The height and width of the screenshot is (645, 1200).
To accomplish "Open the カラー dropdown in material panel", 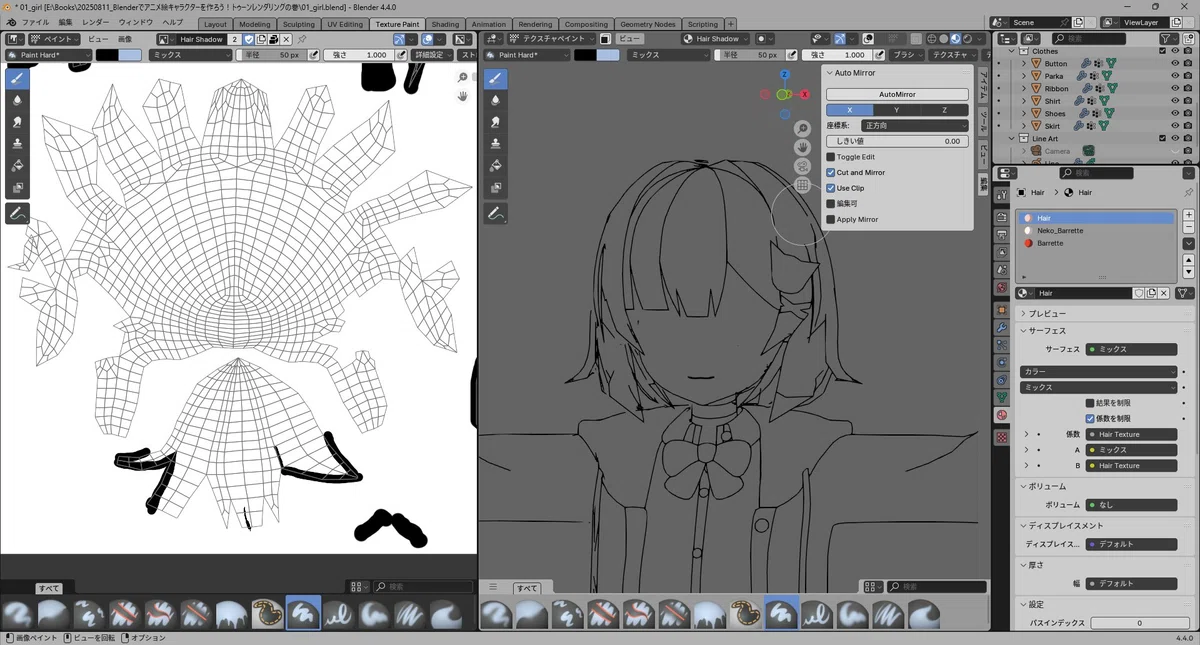I will (x=1098, y=372).
